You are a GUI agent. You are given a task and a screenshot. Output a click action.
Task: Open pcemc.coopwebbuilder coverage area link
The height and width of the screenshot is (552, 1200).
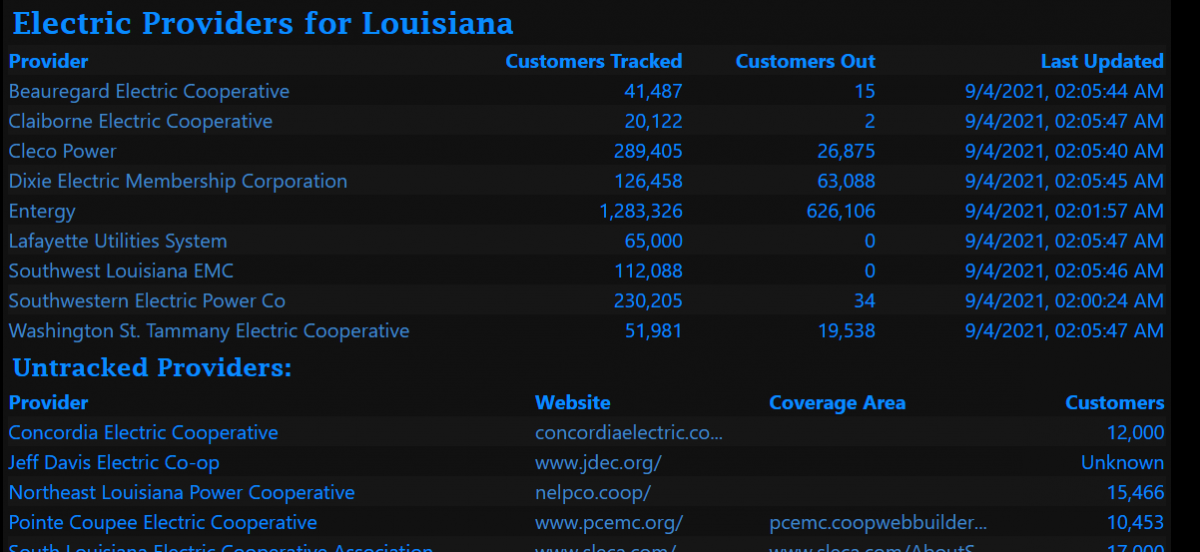click(878, 523)
